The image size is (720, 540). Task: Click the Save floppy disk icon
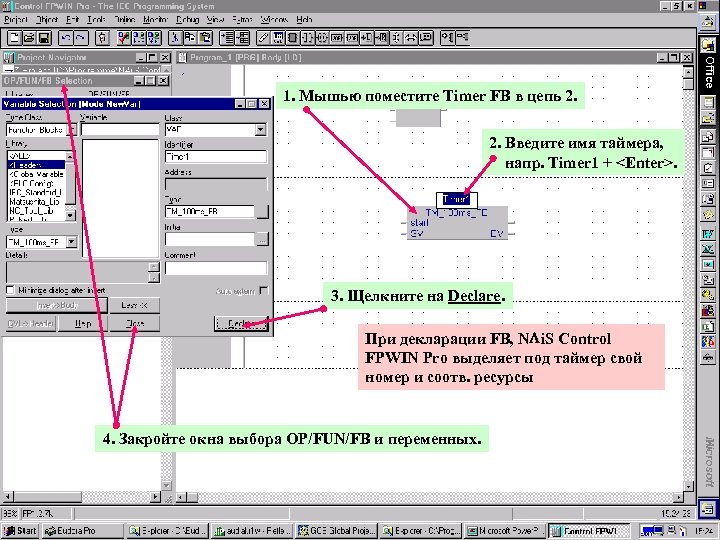point(44,38)
